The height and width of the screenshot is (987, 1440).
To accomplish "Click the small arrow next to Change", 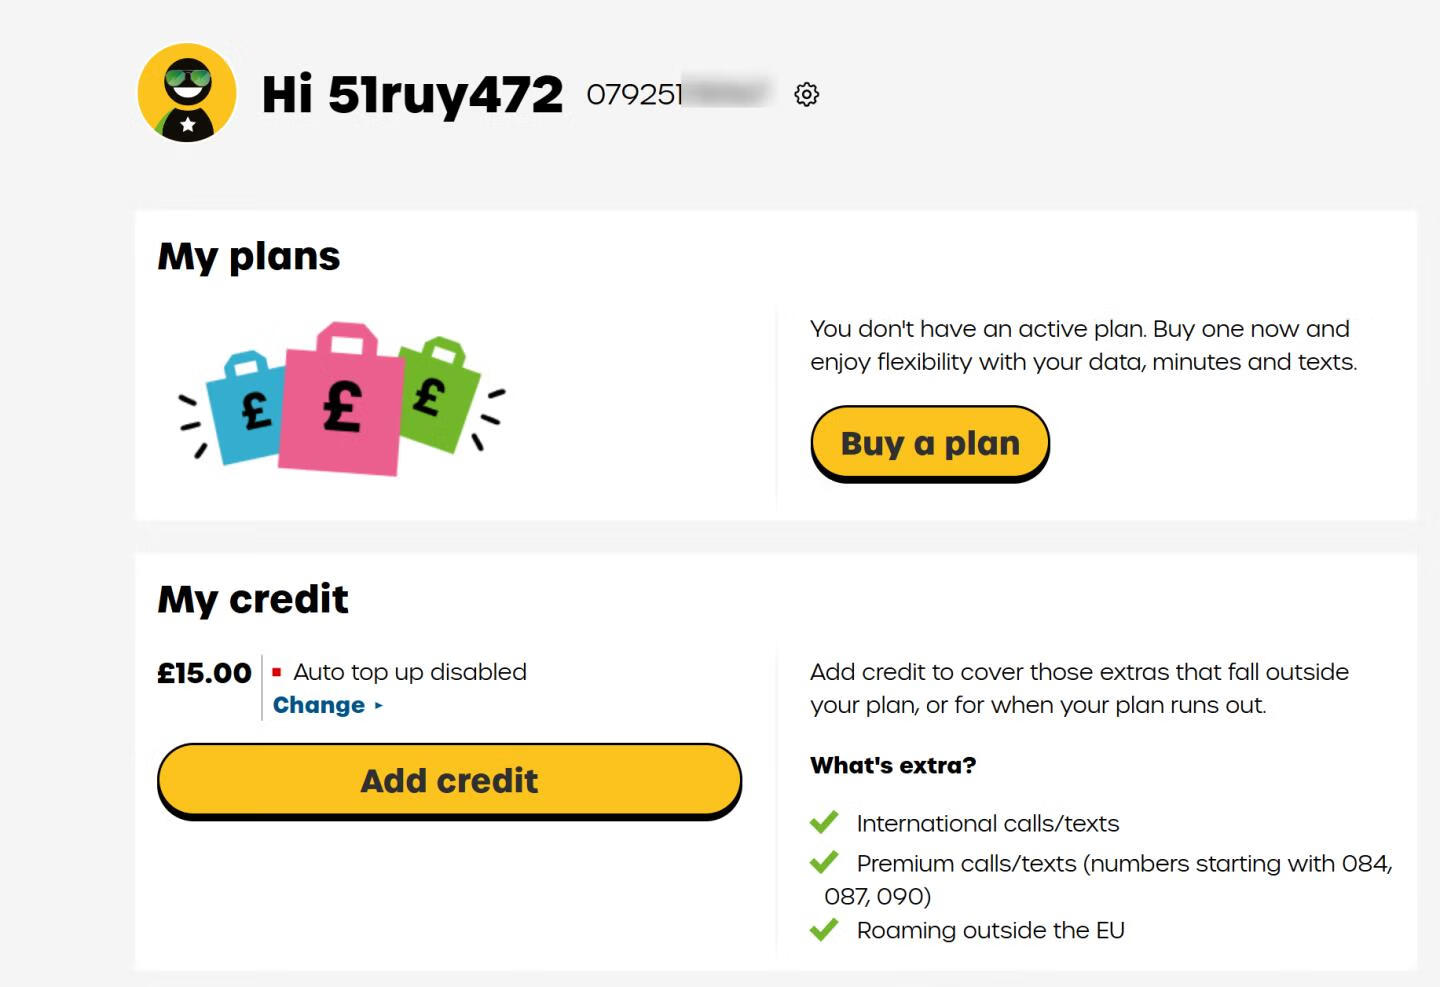I will coord(379,705).
